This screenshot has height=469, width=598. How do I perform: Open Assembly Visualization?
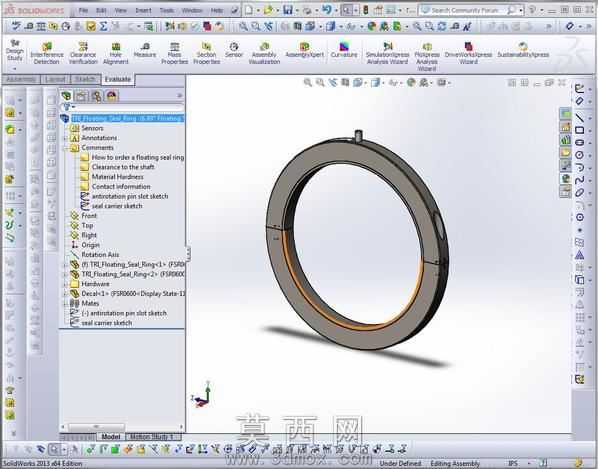click(264, 53)
